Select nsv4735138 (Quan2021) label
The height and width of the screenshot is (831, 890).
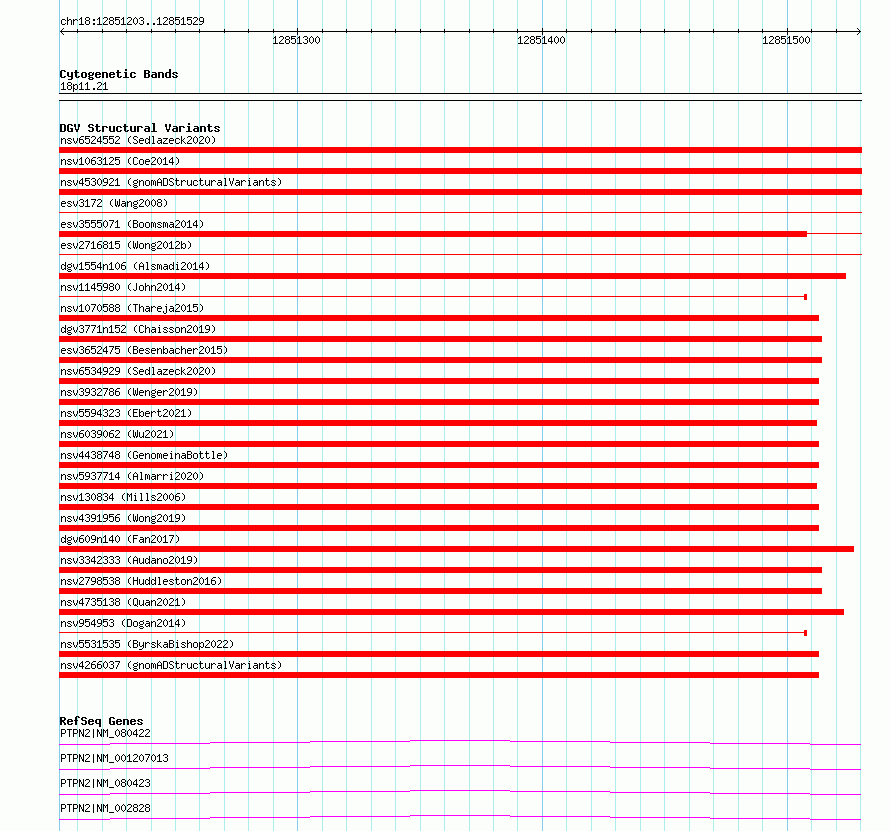(x=123, y=602)
